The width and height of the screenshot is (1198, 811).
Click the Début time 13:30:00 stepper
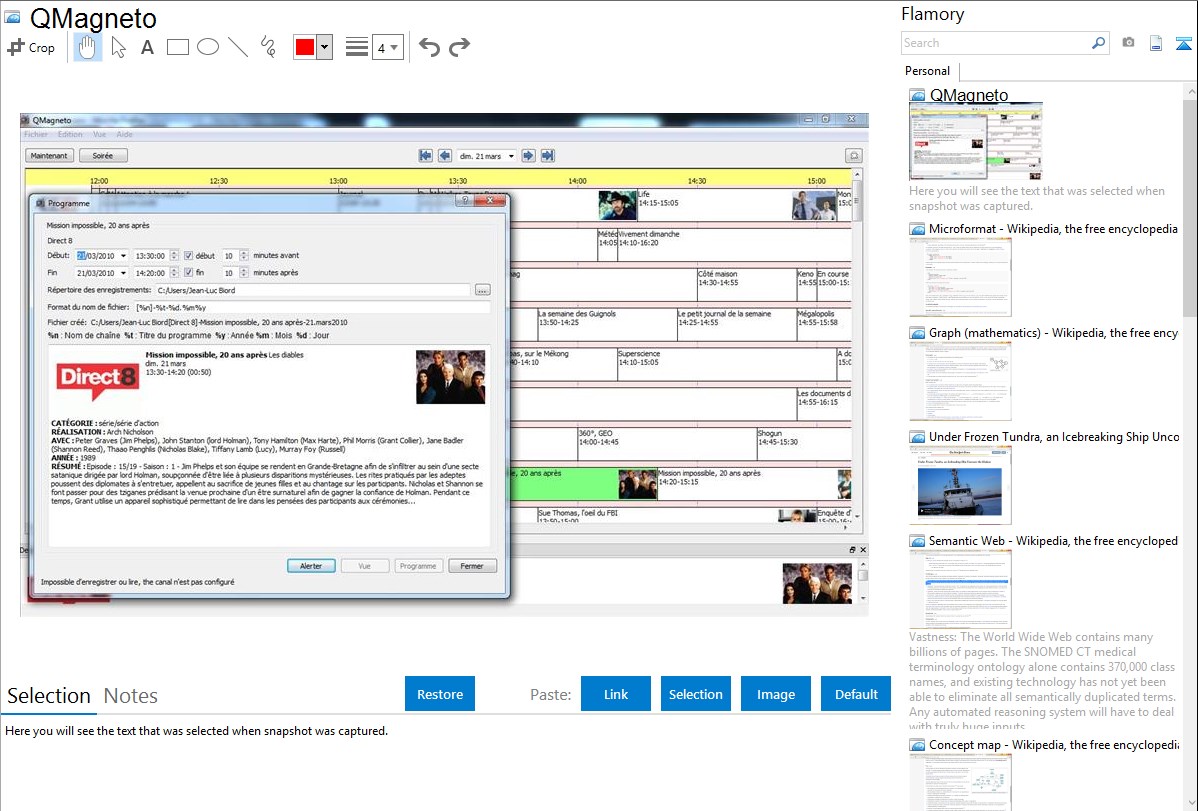click(x=174, y=256)
